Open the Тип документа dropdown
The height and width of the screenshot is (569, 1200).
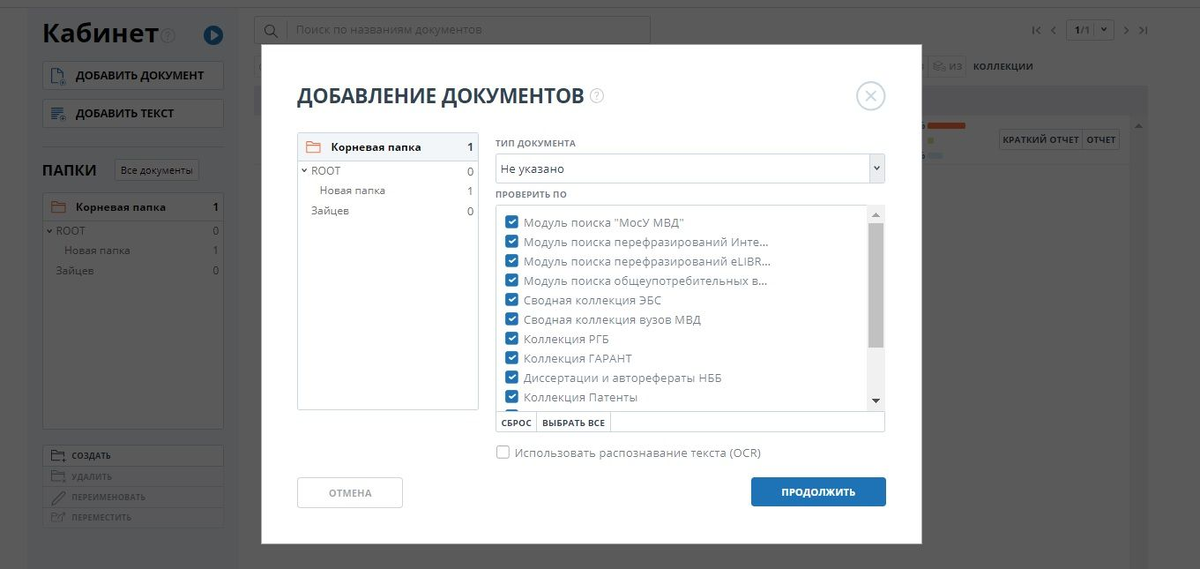[690, 169]
